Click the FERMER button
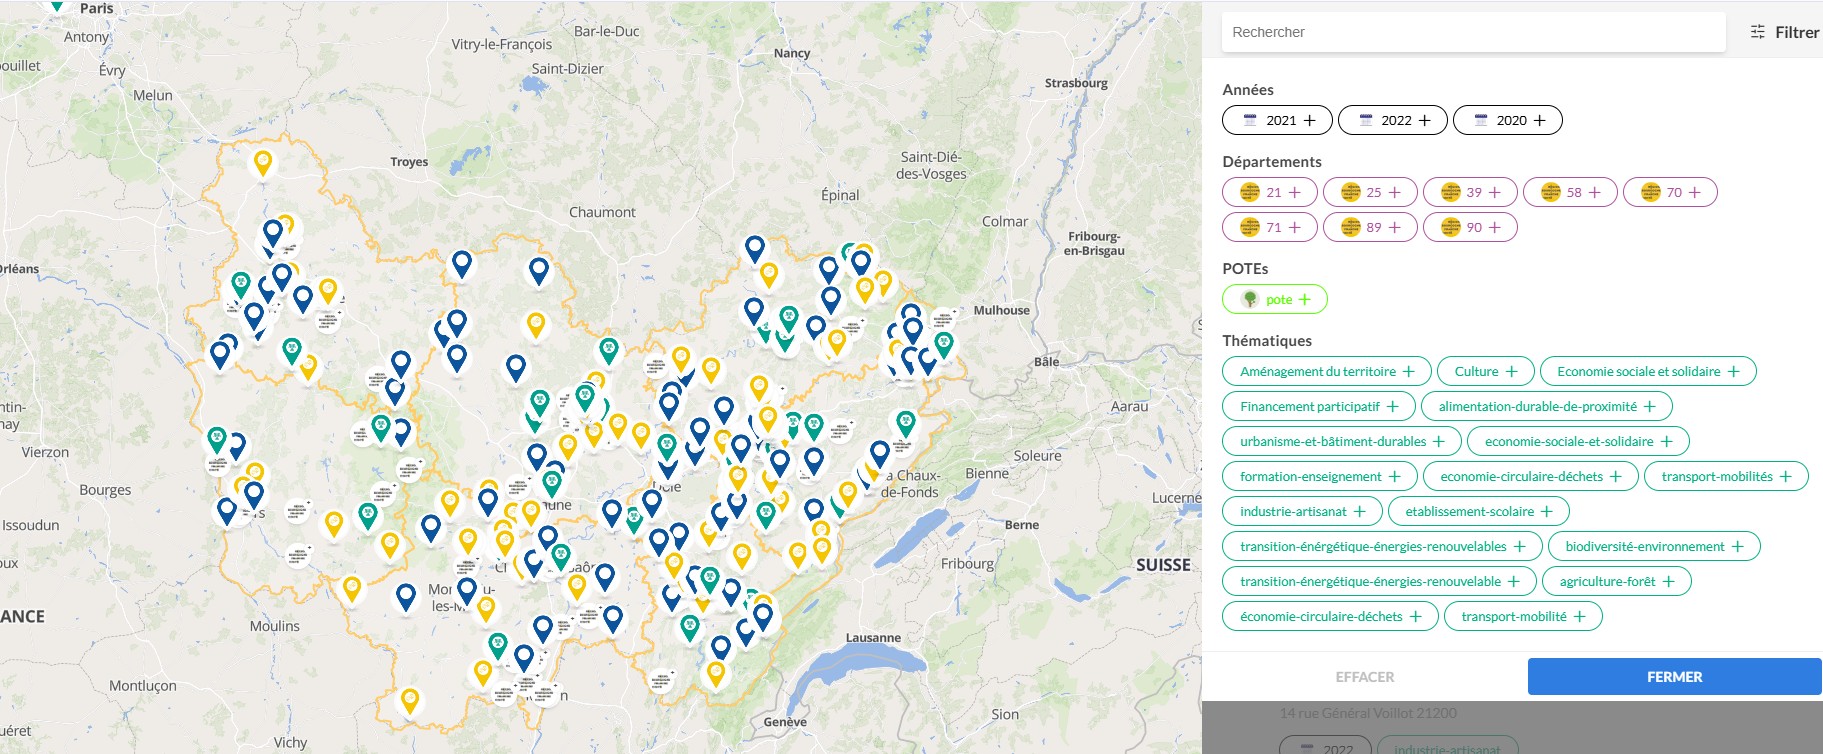1823x754 pixels. (x=1673, y=677)
